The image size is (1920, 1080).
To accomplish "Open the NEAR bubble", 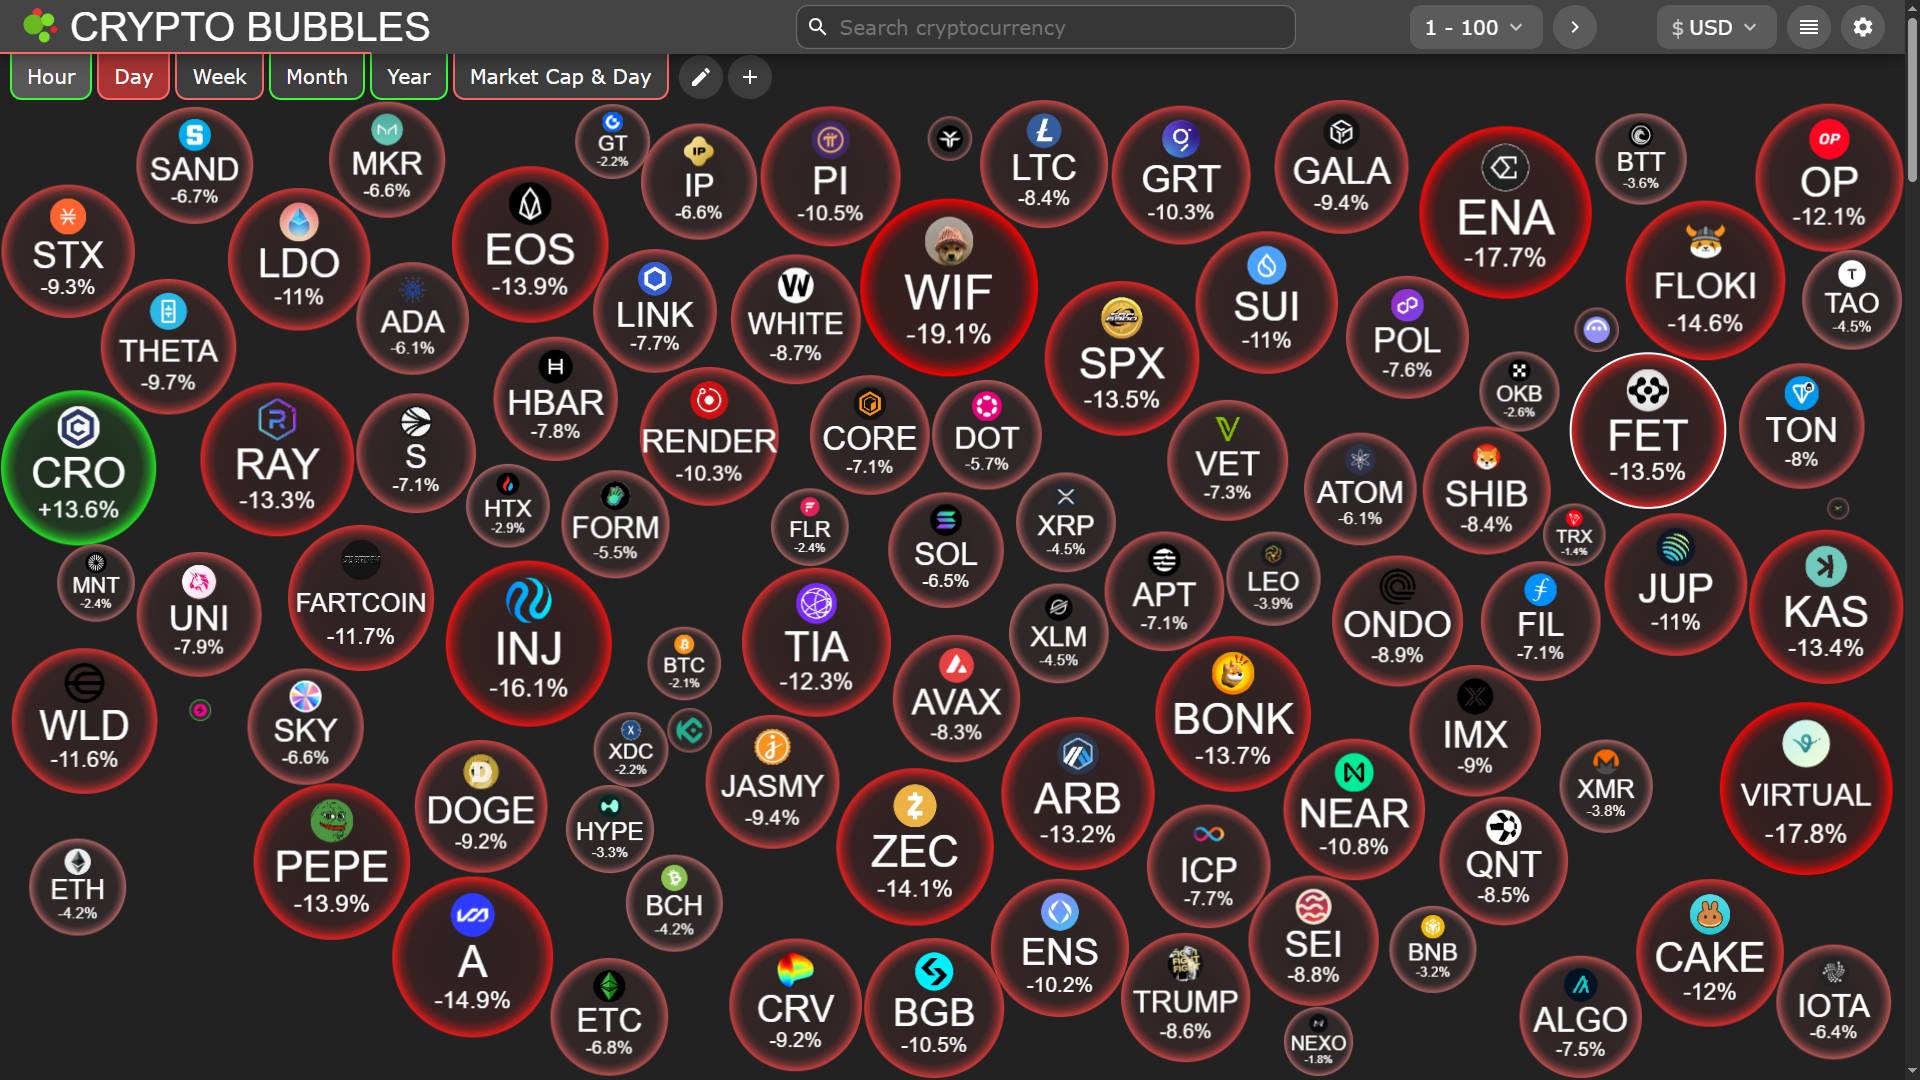I will pyautogui.click(x=1354, y=808).
